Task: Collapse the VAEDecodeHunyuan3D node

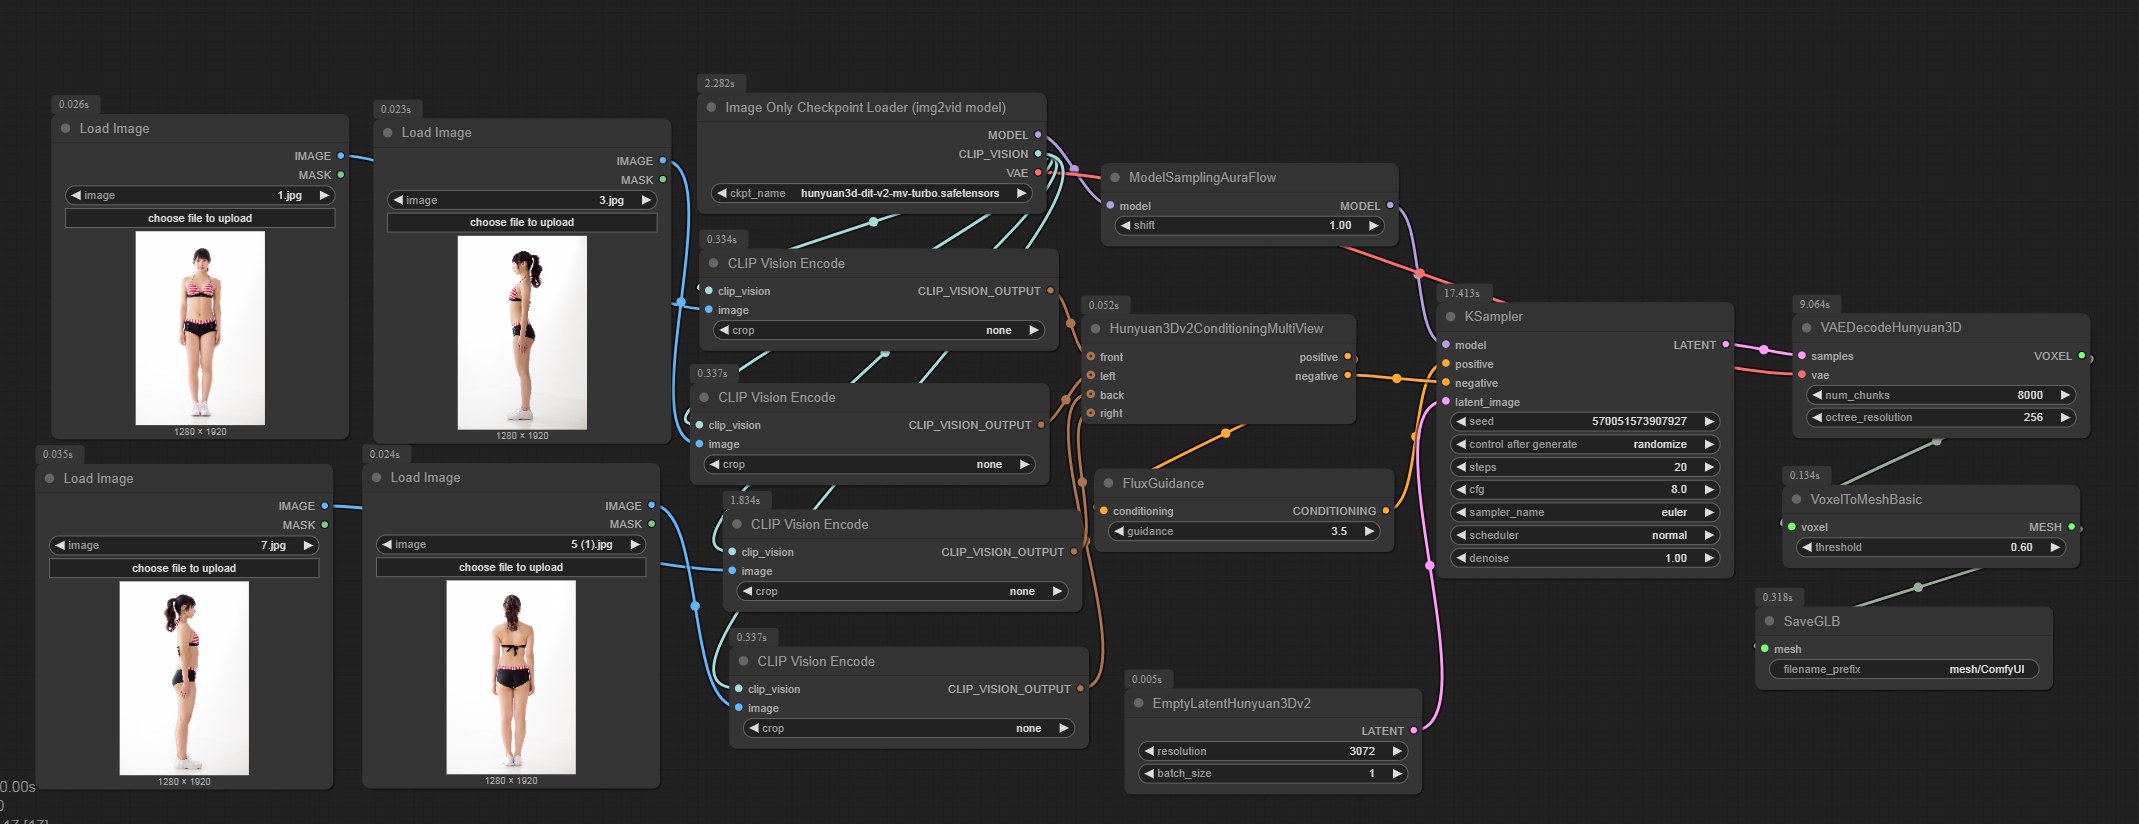Action: click(x=1806, y=328)
